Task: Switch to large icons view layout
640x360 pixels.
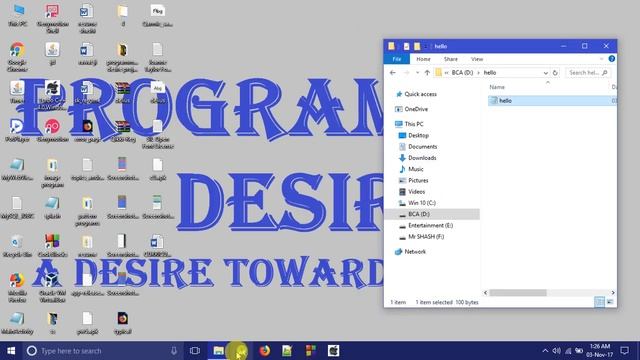Action: 610,302
